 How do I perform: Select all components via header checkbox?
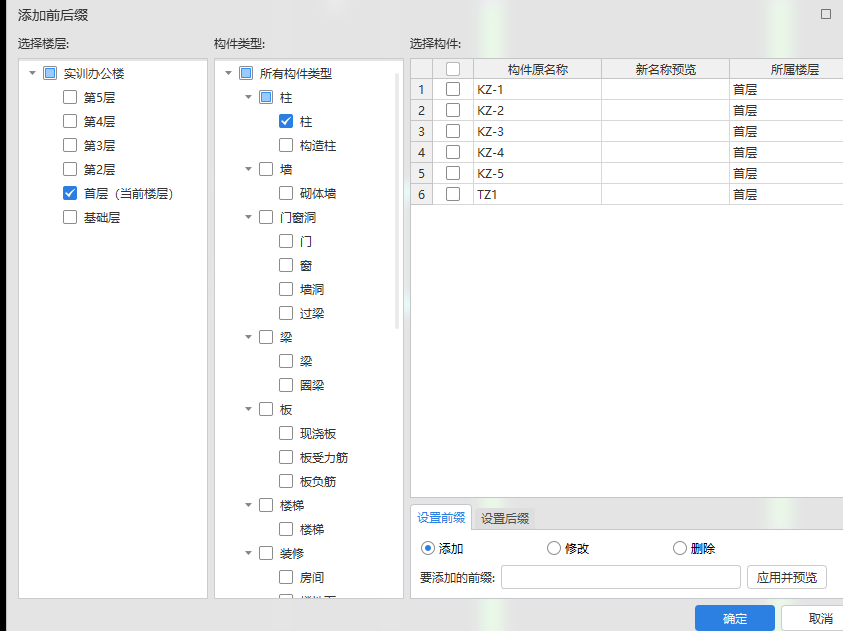453,69
